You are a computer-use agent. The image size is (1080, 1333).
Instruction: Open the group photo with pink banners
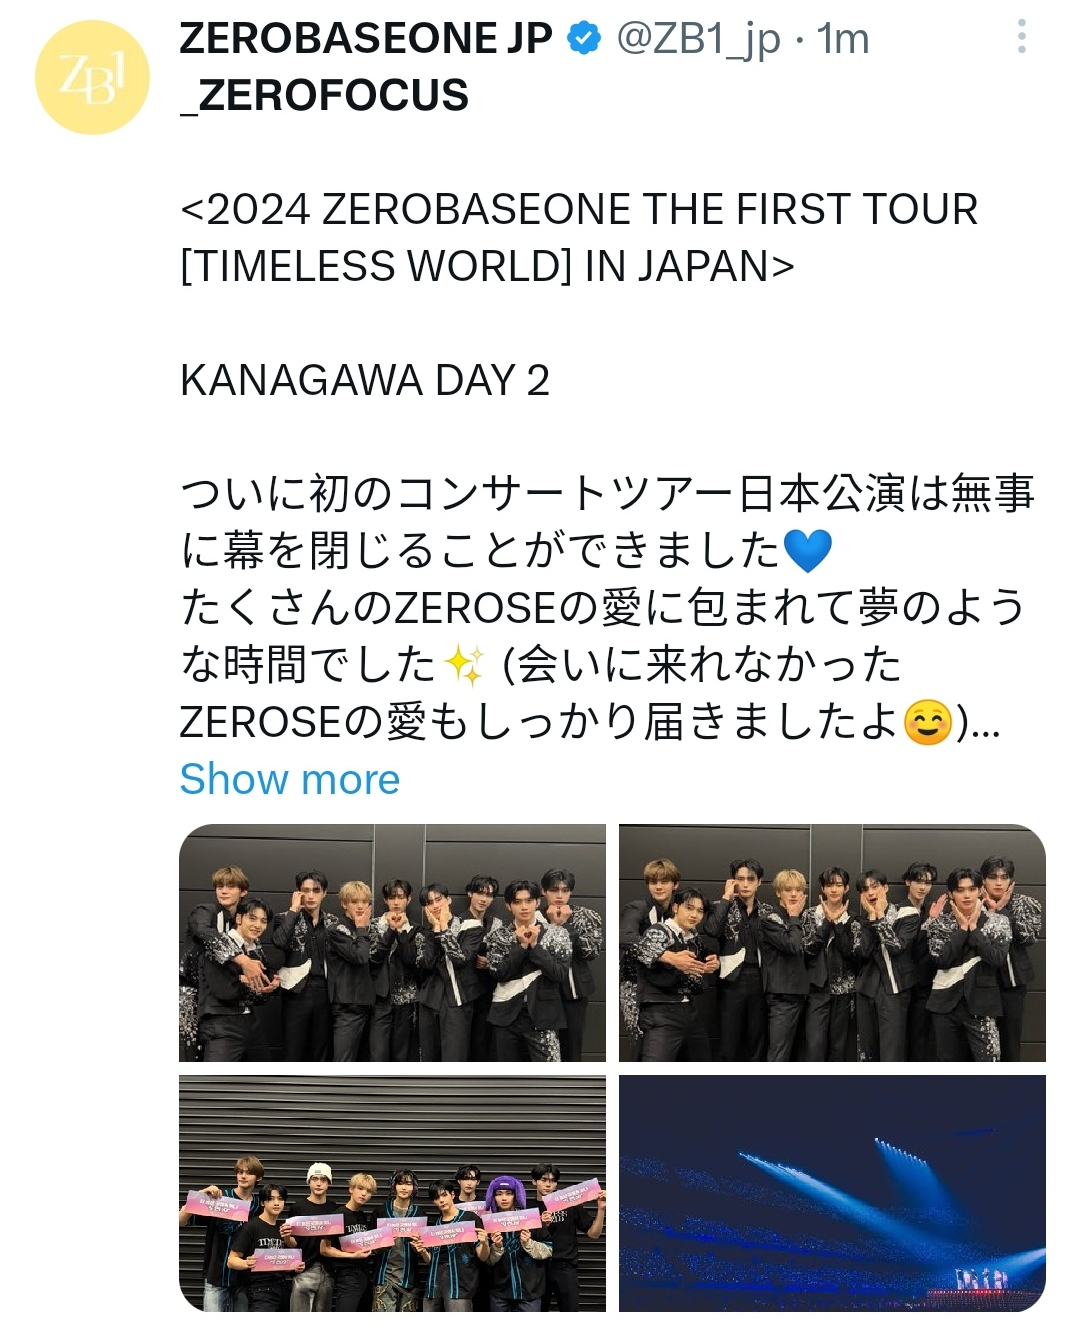(x=392, y=1193)
